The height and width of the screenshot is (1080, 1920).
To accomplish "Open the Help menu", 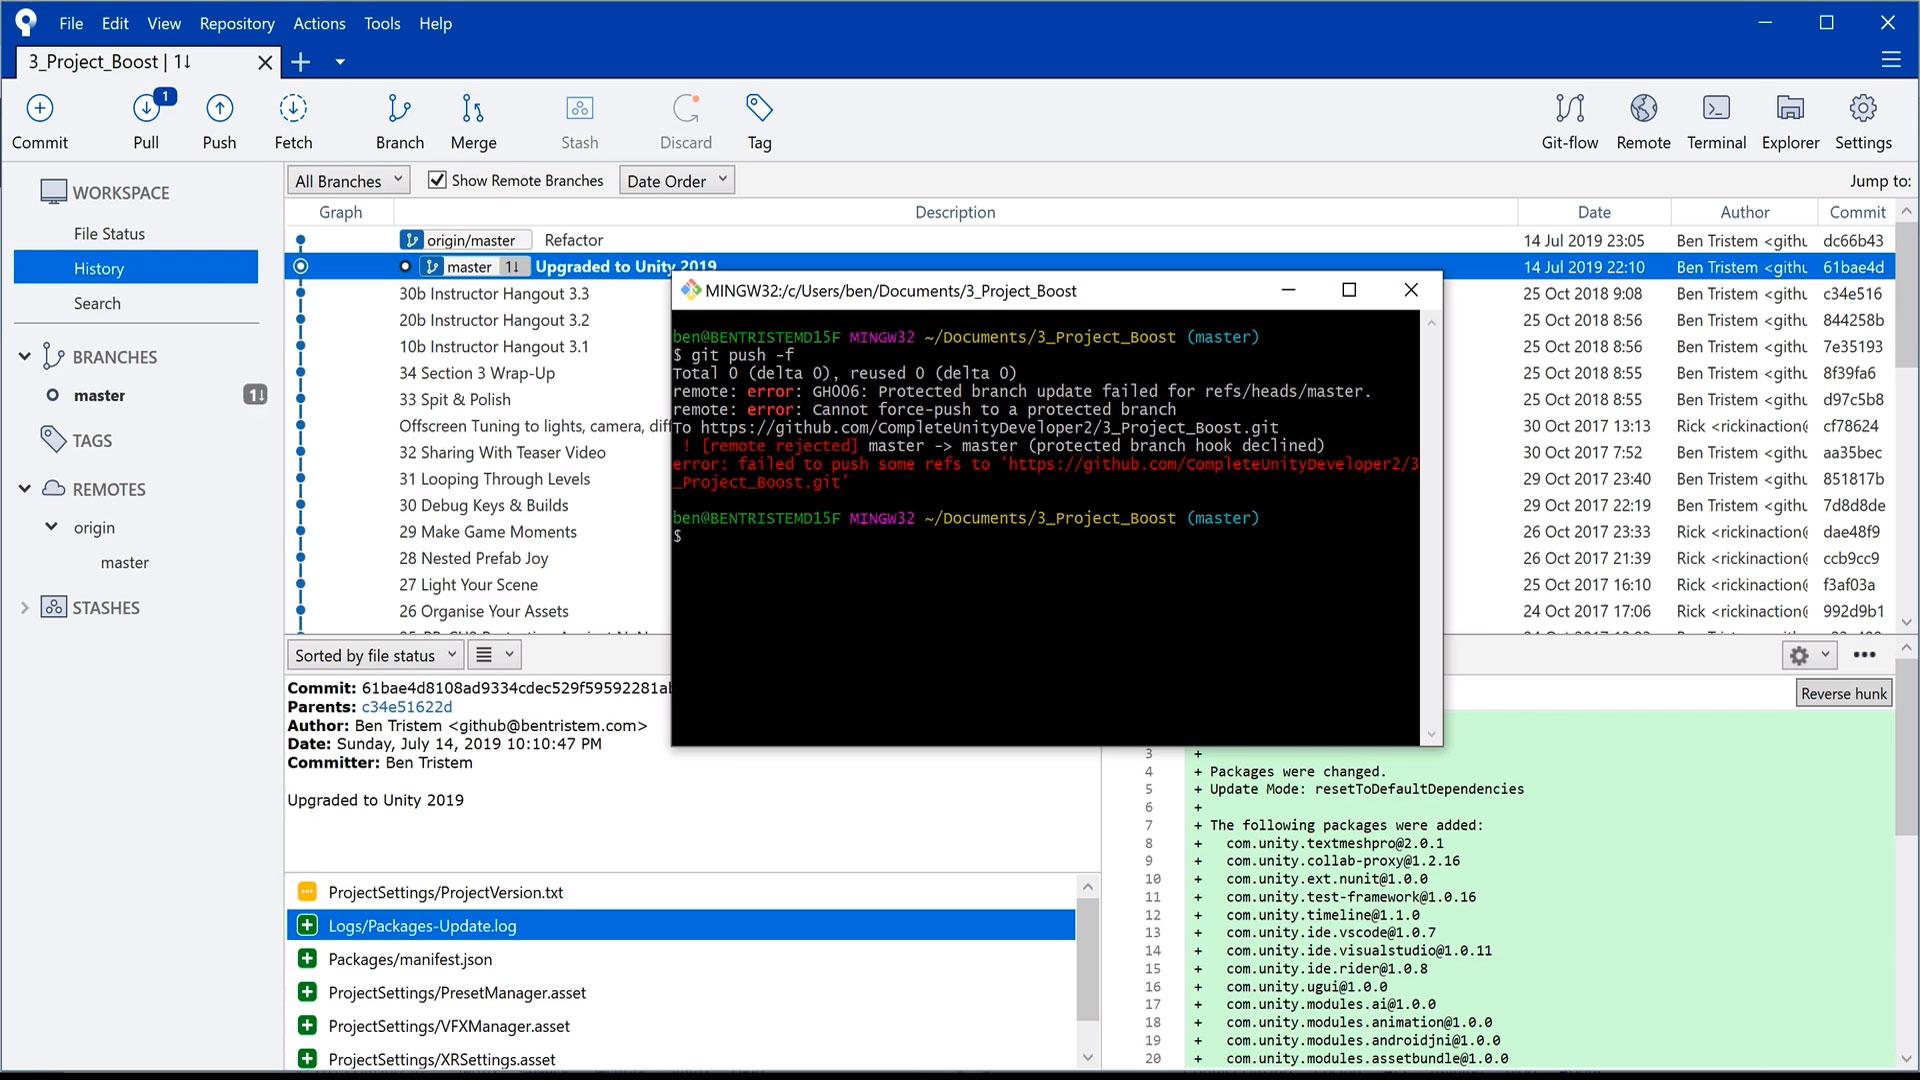I will 435,23.
